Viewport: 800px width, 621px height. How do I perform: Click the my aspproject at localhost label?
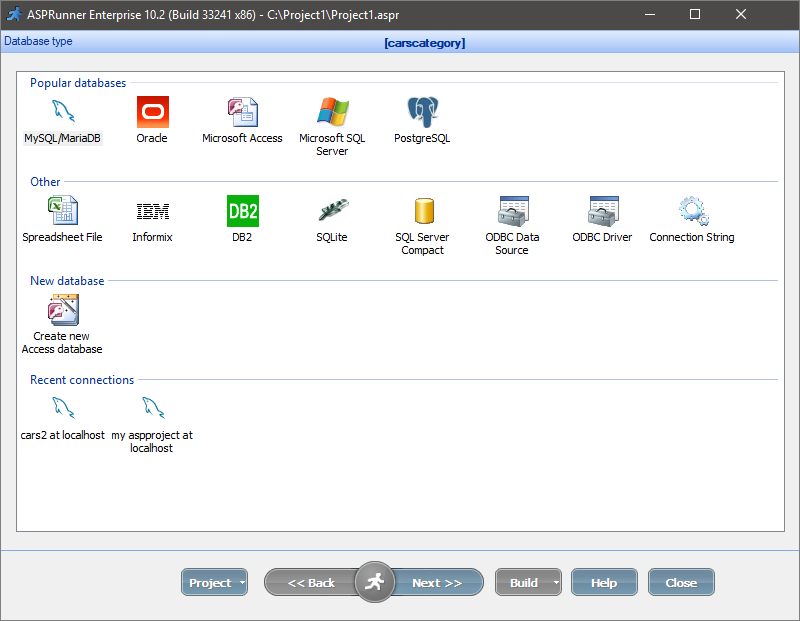[152, 441]
